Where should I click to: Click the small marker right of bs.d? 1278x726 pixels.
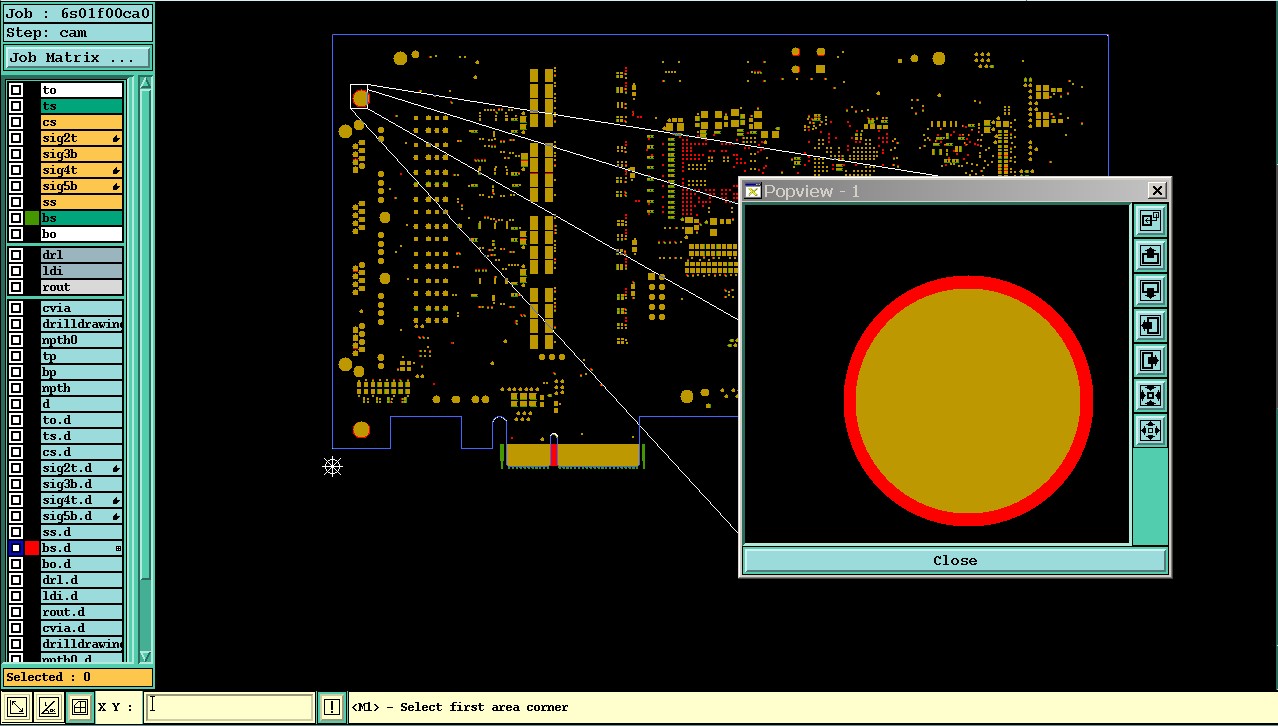coord(118,548)
